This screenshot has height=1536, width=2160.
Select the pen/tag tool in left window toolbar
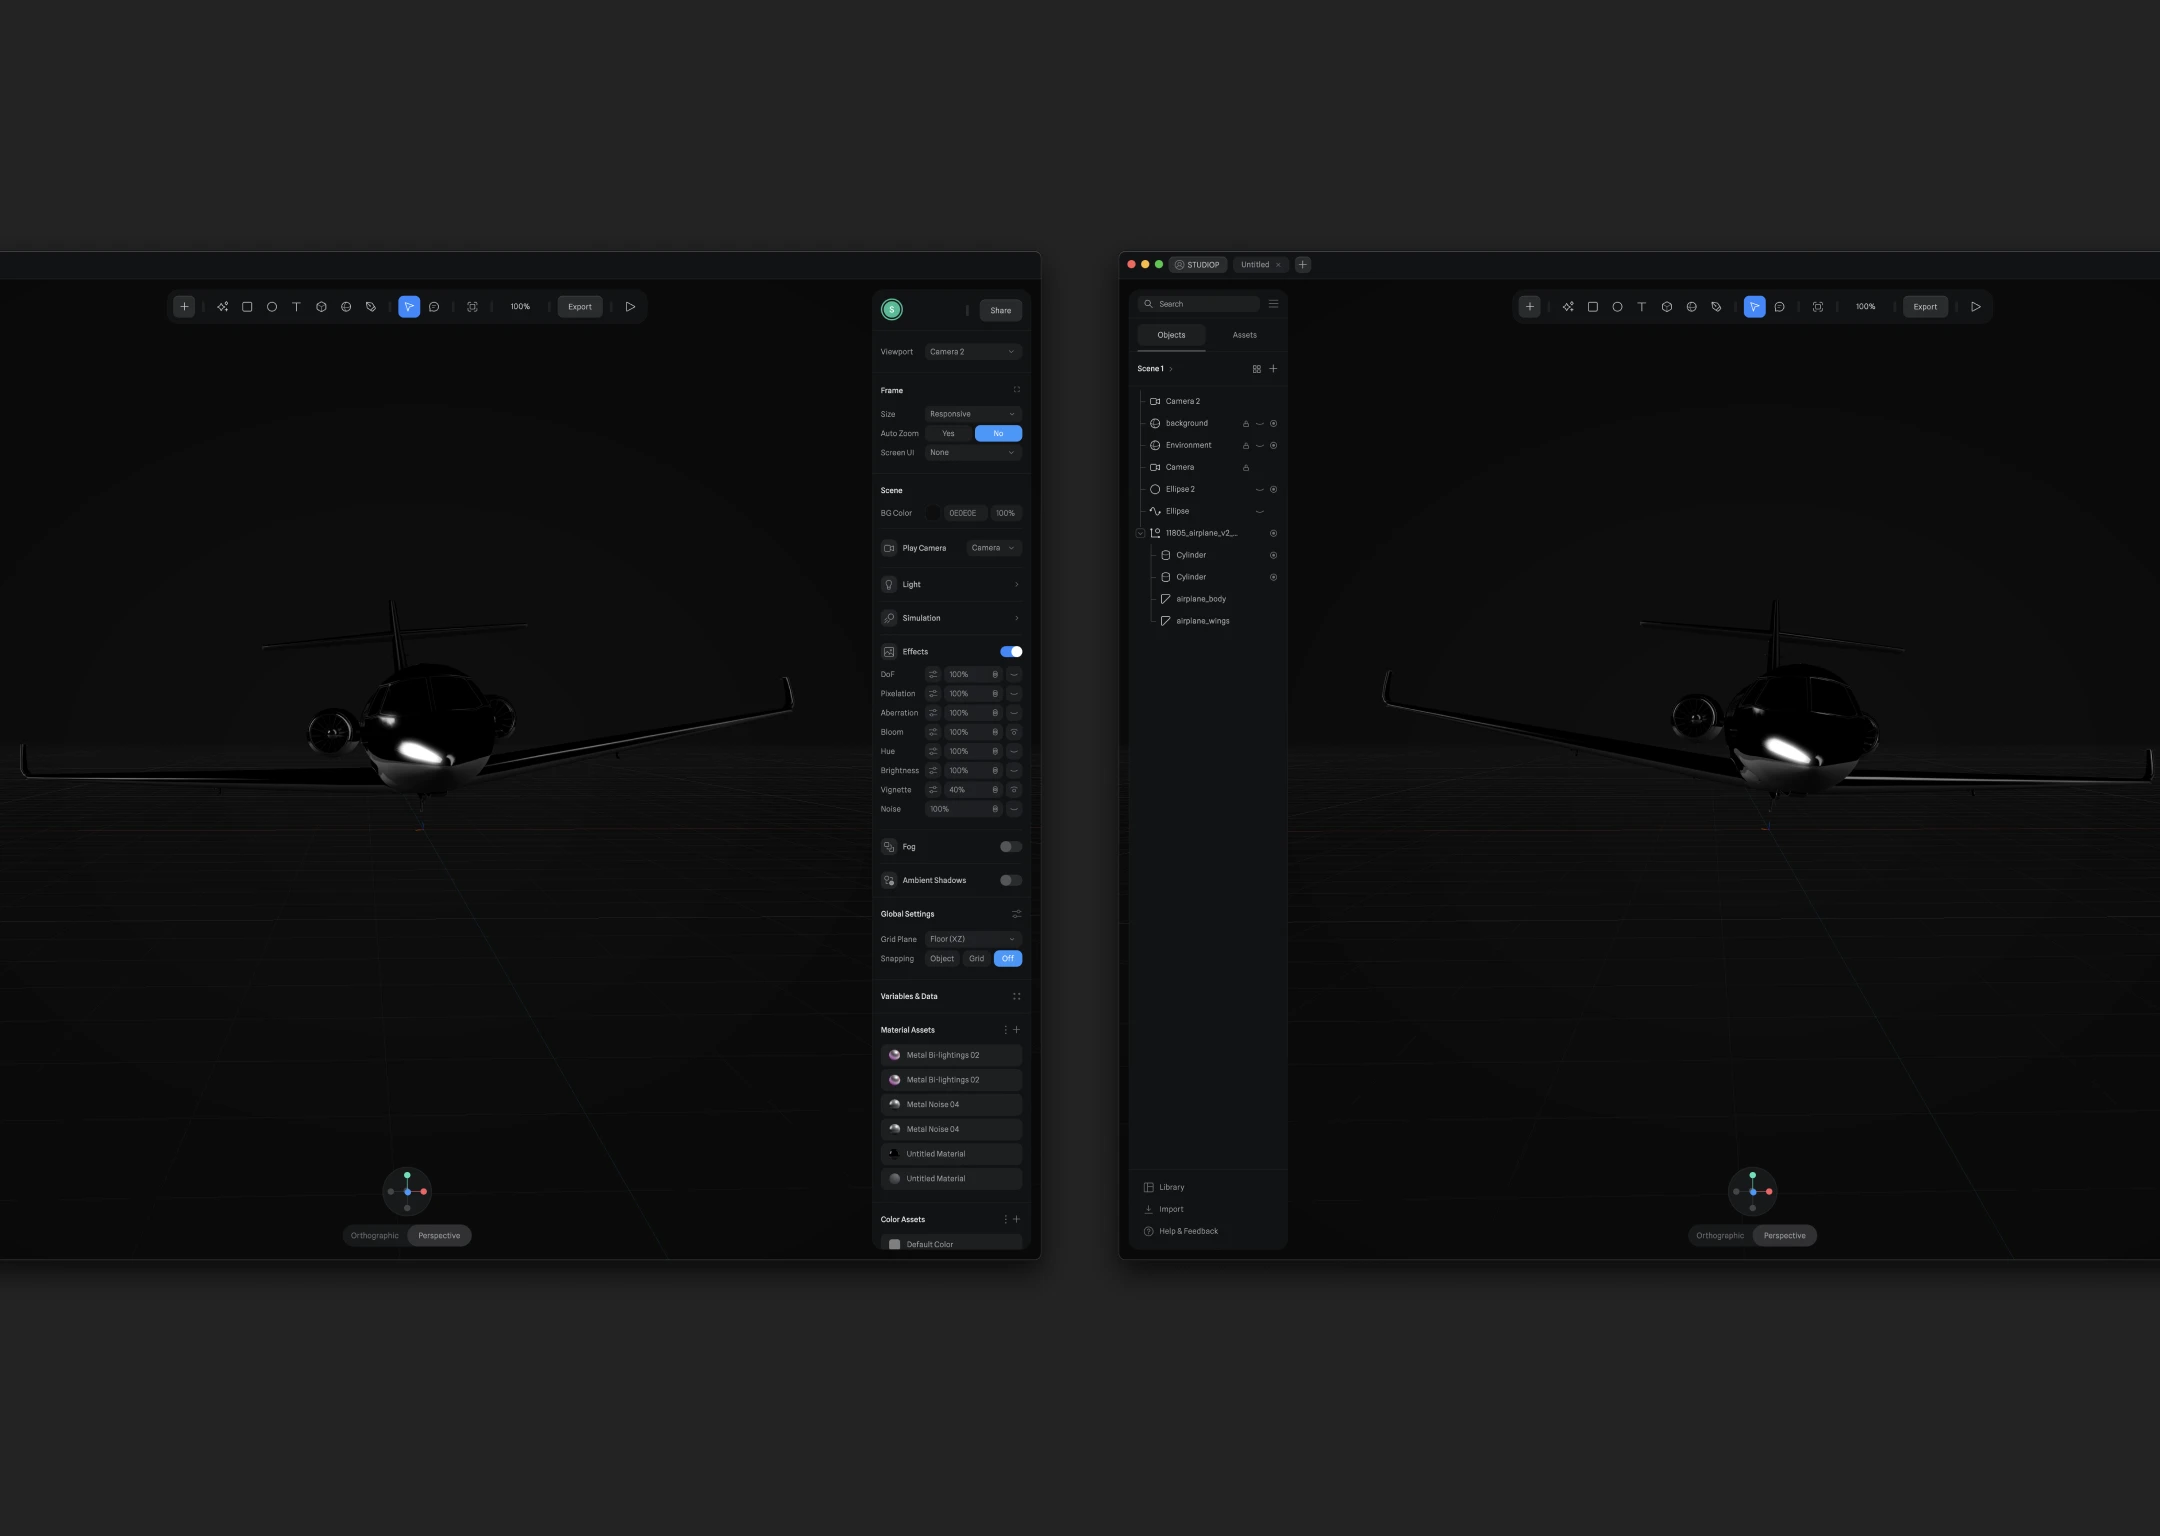coord(370,307)
